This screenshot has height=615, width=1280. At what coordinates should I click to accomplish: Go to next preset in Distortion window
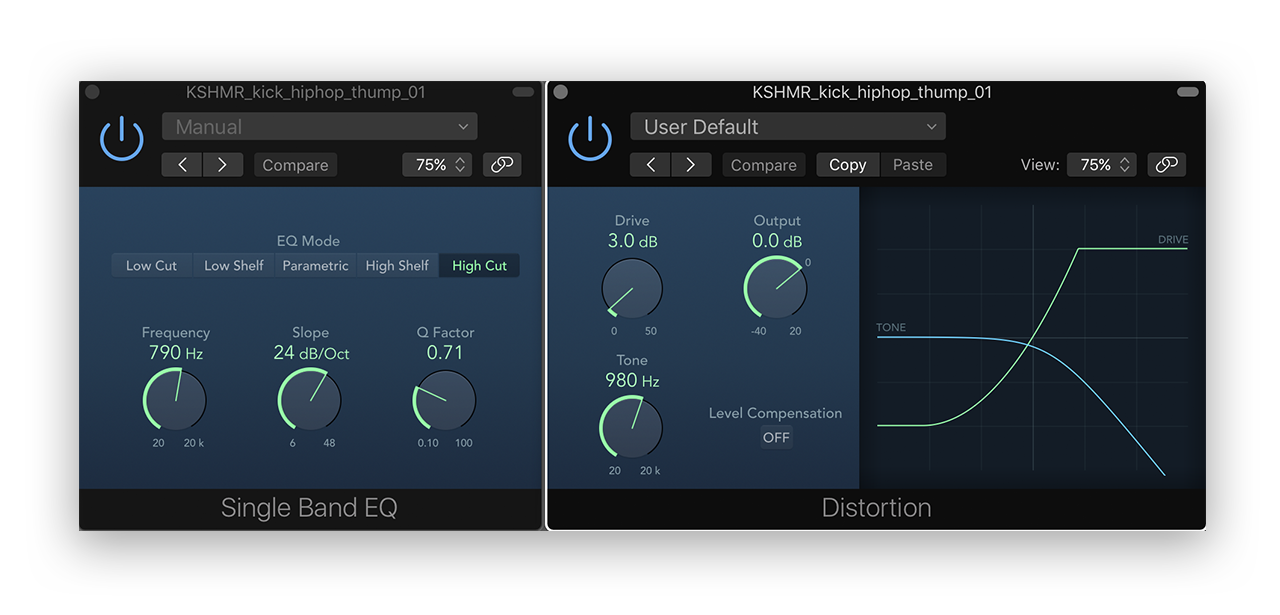point(691,165)
